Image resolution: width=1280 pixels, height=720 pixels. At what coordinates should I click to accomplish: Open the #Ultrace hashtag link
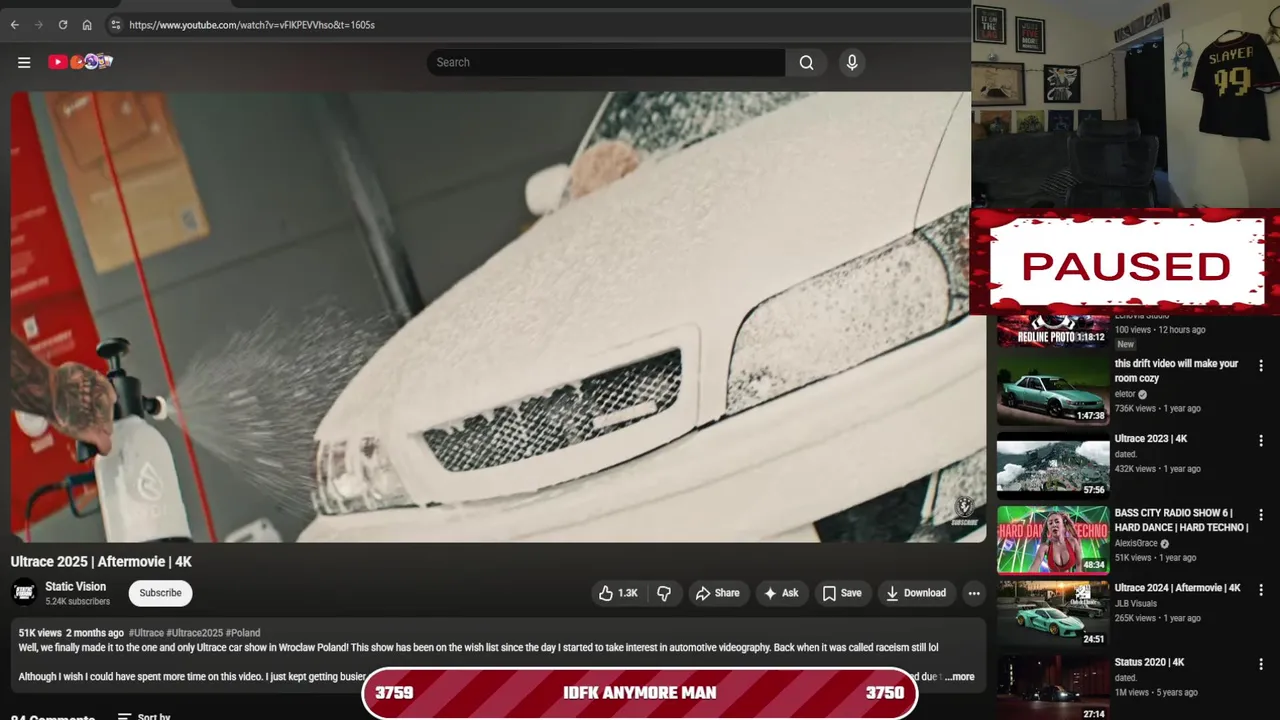coord(145,633)
